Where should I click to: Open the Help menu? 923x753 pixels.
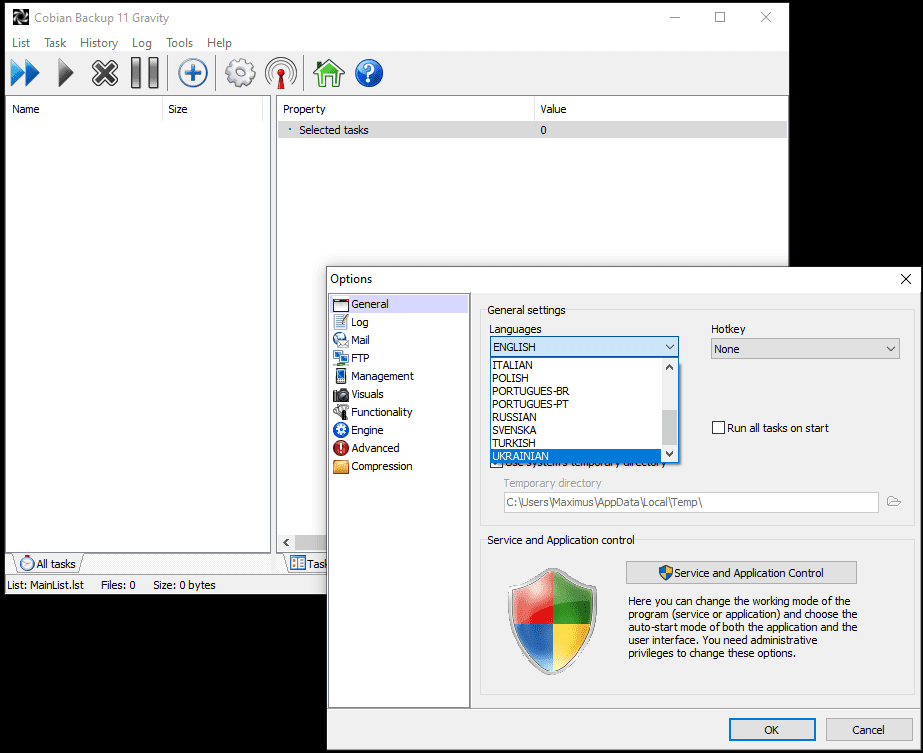click(x=219, y=43)
